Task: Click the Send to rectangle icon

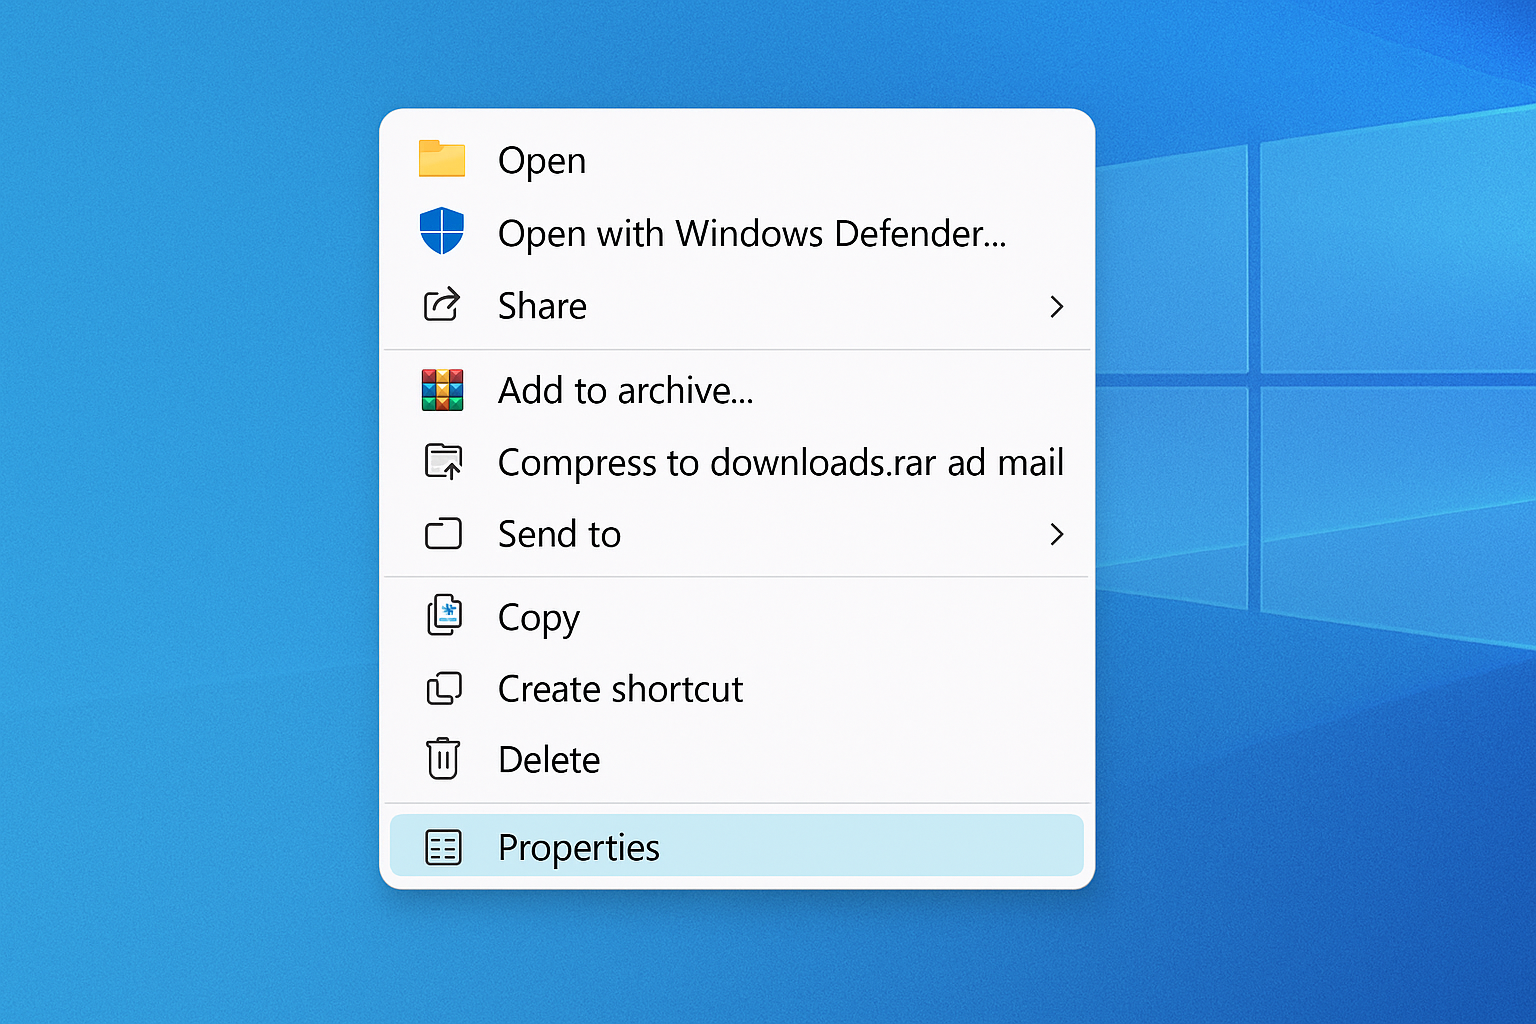Action: click(443, 533)
